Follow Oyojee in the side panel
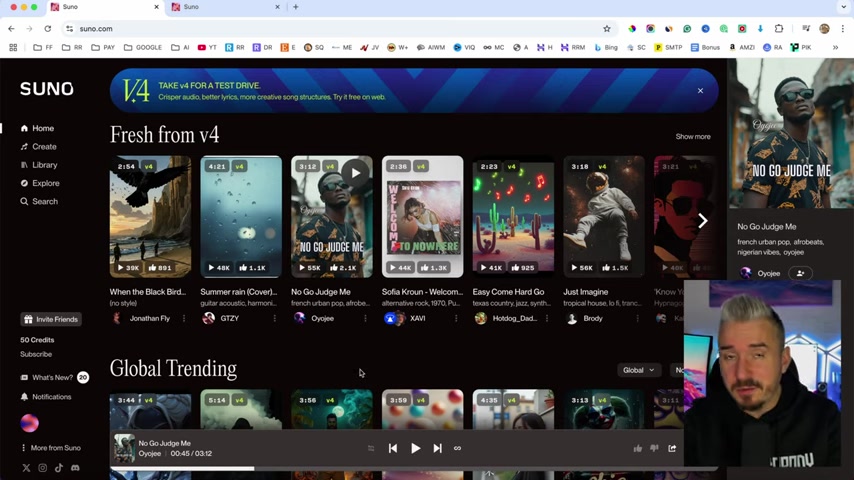The image size is (854, 480). (800, 274)
